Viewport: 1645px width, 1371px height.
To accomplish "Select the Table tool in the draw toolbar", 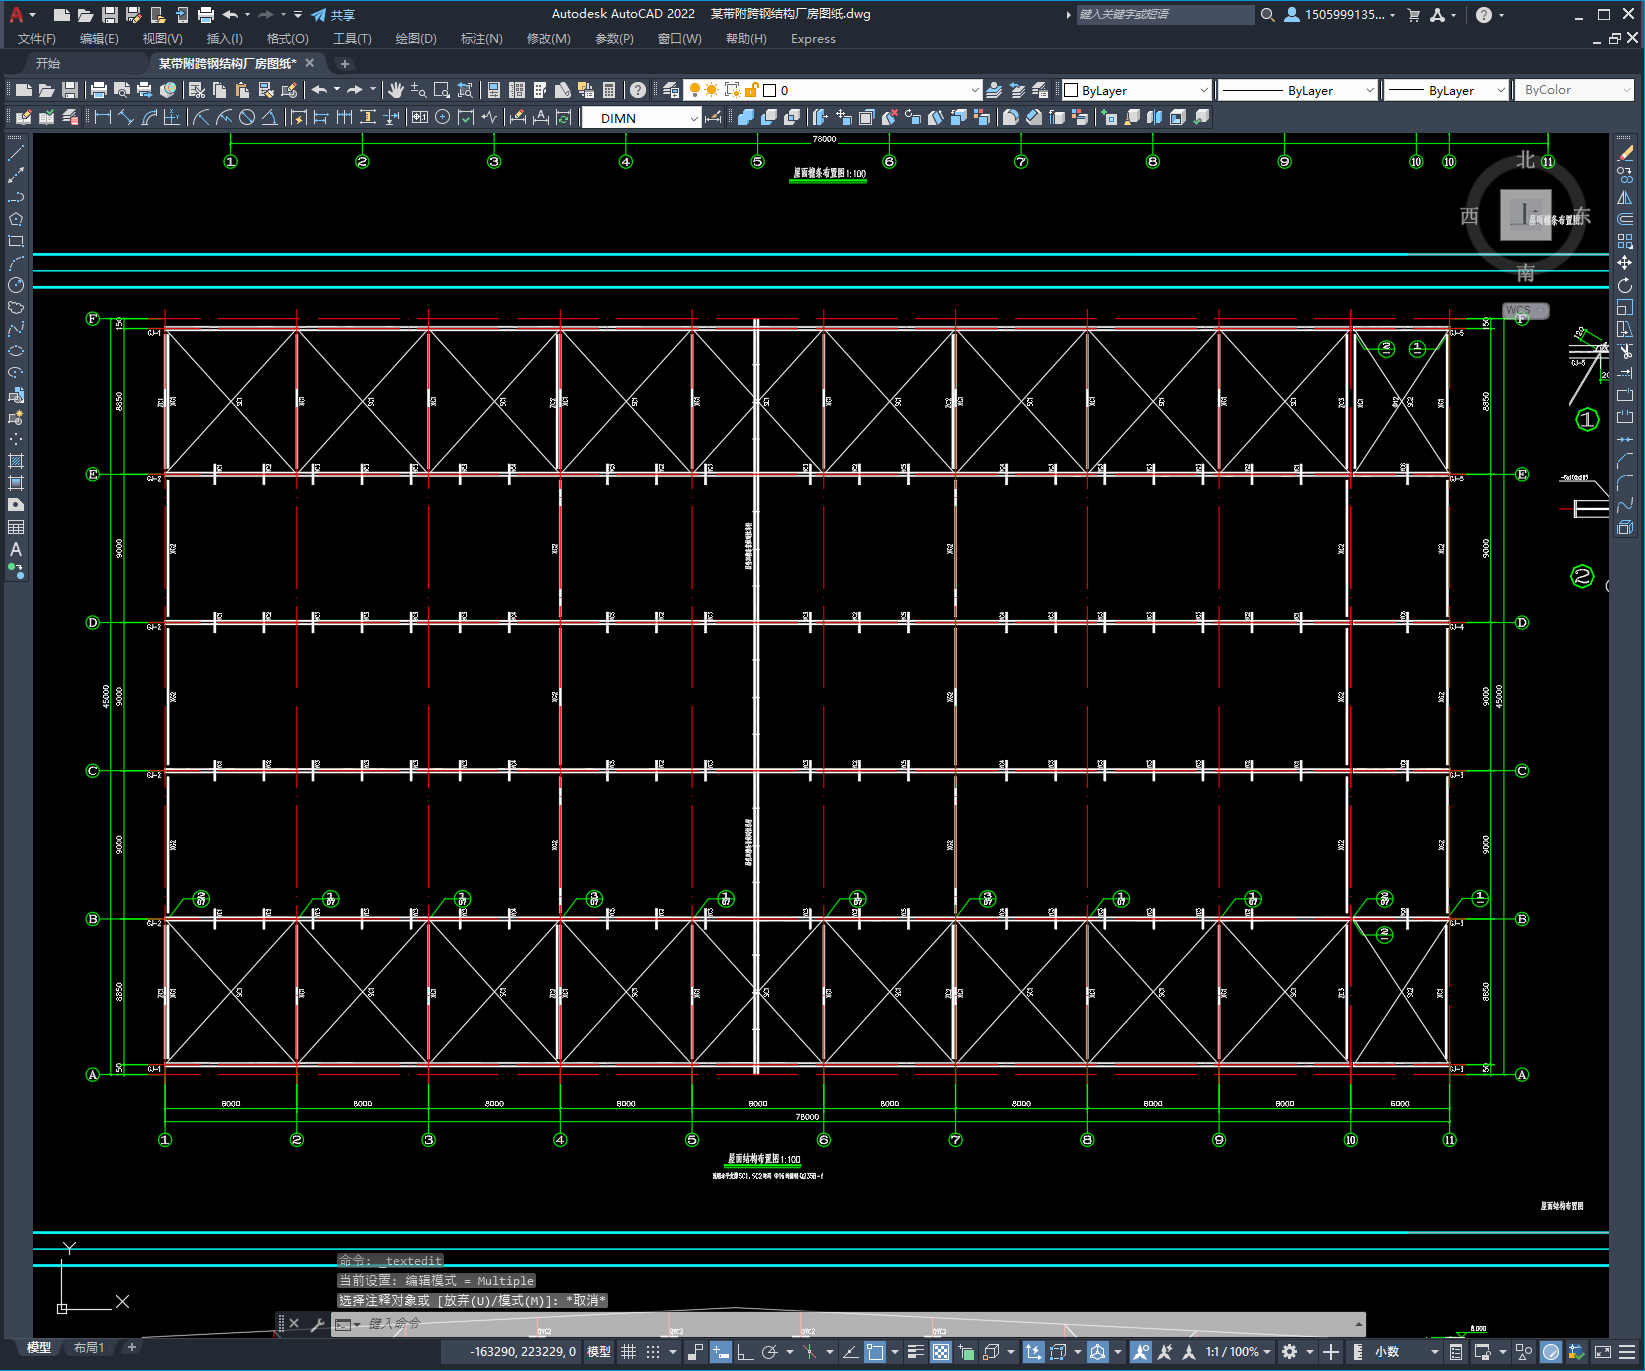I will pyautogui.click(x=16, y=527).
